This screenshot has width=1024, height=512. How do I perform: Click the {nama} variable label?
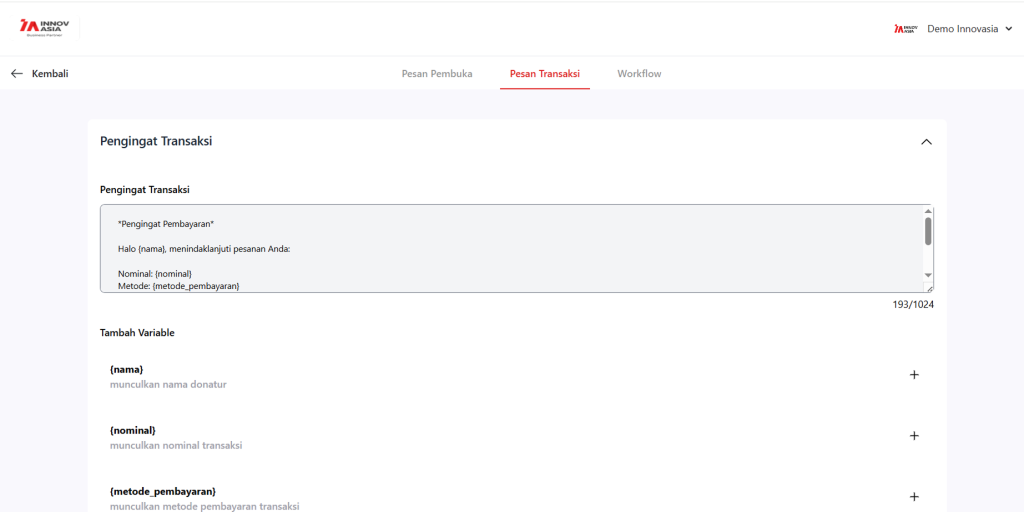click(127, 369)
